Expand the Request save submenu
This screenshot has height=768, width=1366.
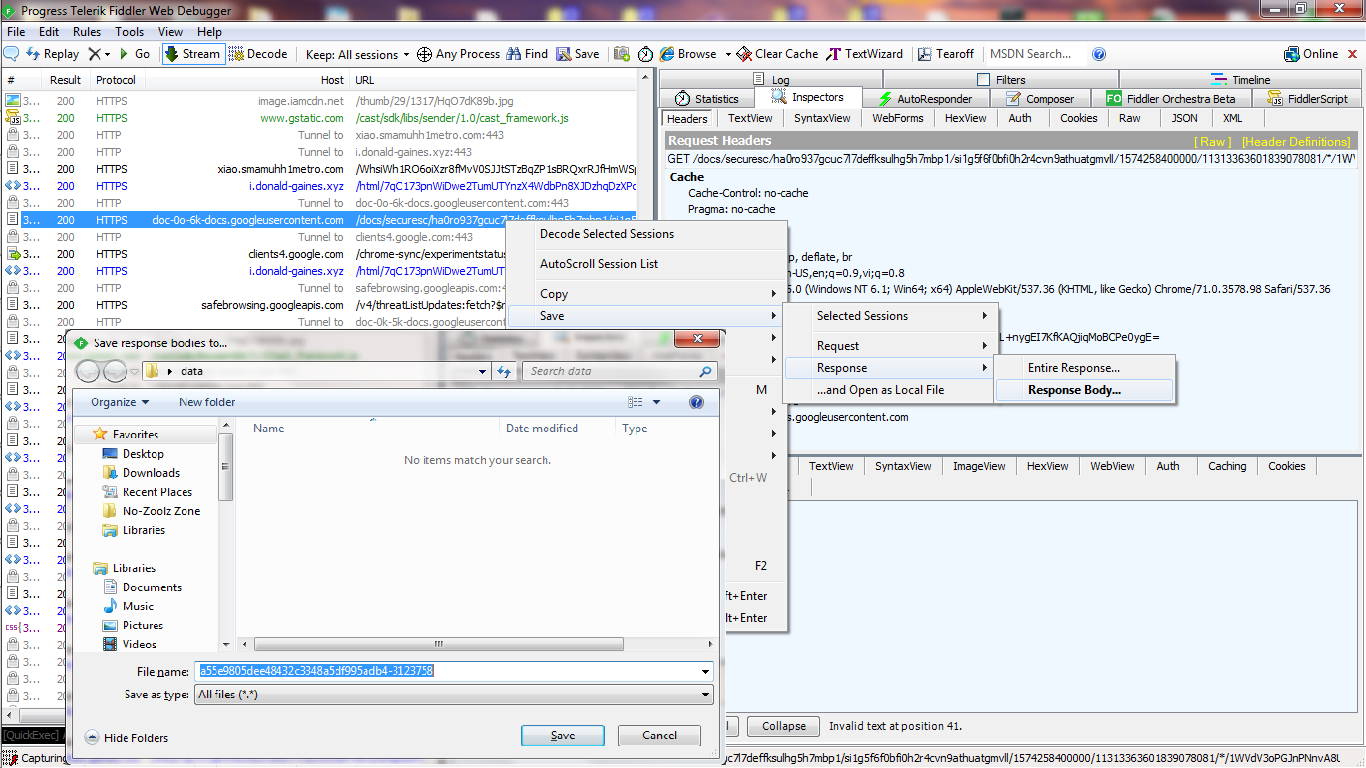click(x=890, y=346)
